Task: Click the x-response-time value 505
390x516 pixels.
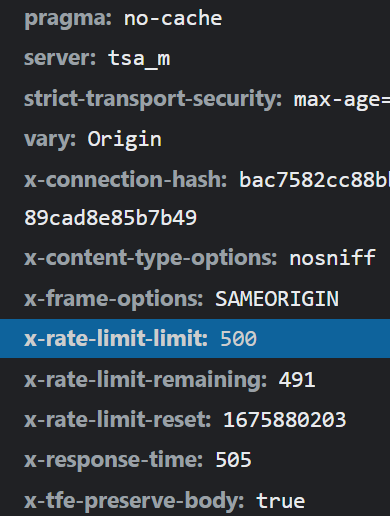Action: pos(233,460)
